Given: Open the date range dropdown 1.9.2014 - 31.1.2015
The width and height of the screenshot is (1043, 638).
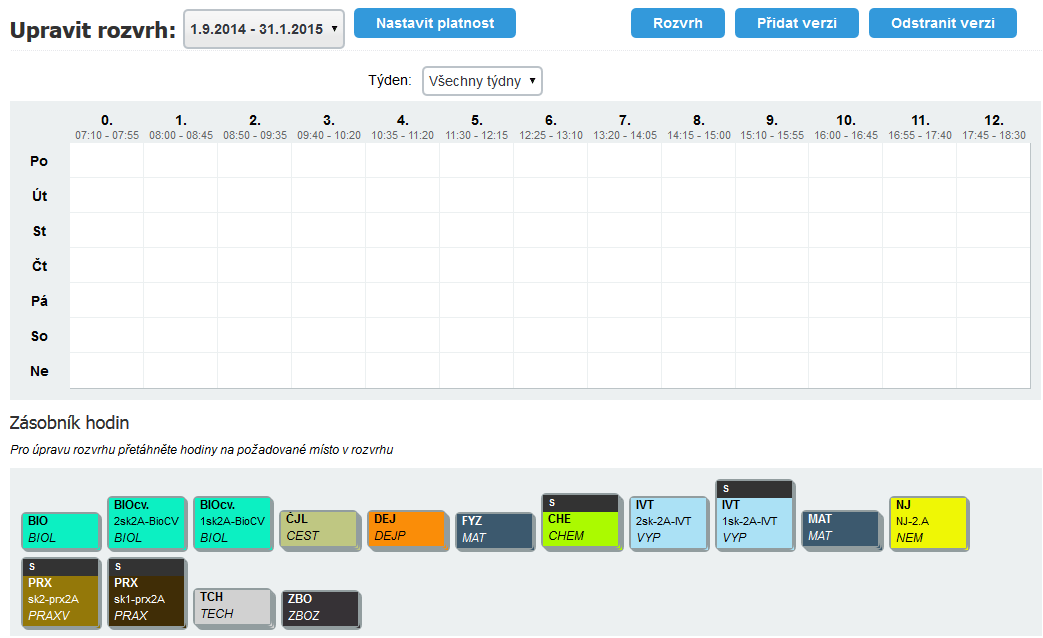Looking at the screenshot, I should pos(263,29).
